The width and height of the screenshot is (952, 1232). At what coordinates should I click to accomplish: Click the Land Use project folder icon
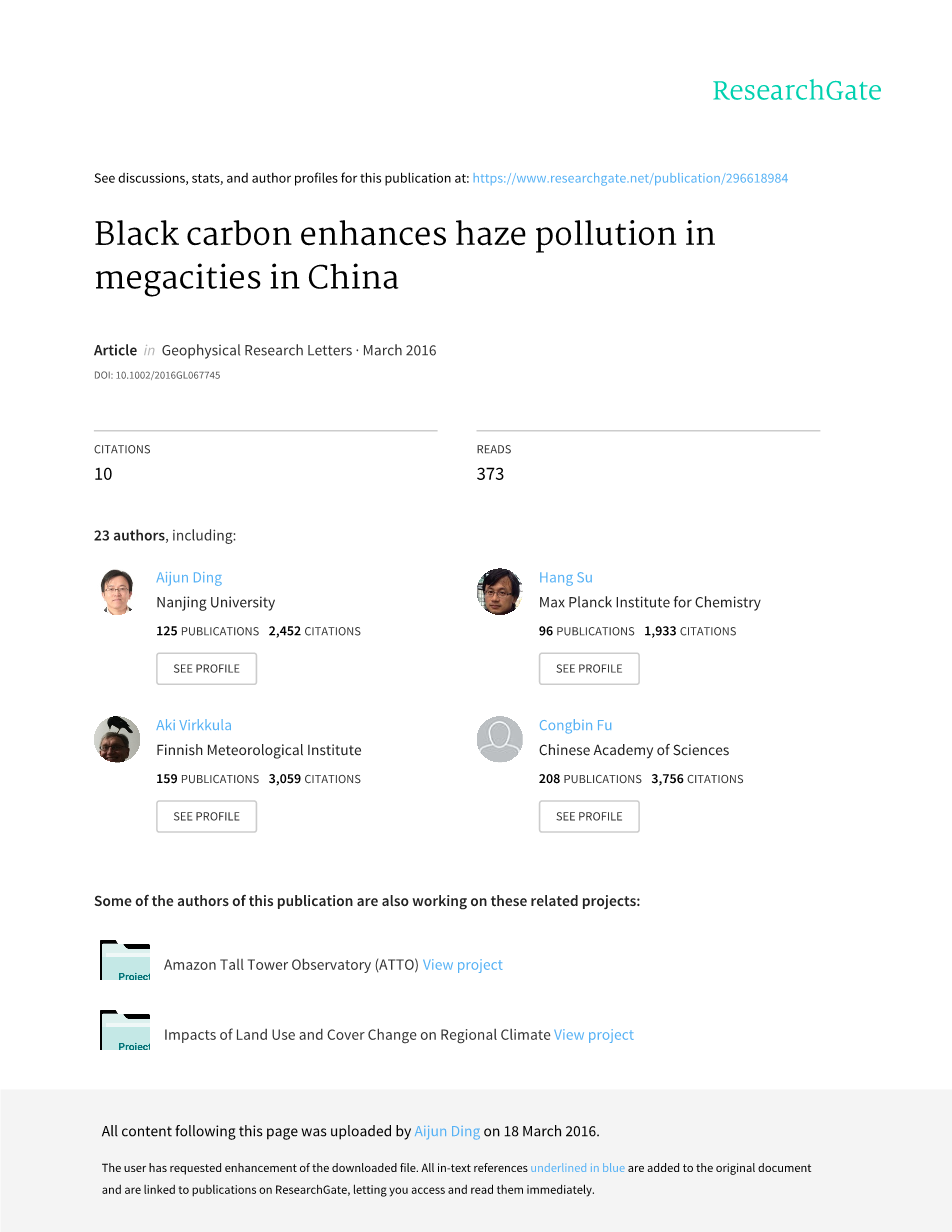coord(125,1031)
